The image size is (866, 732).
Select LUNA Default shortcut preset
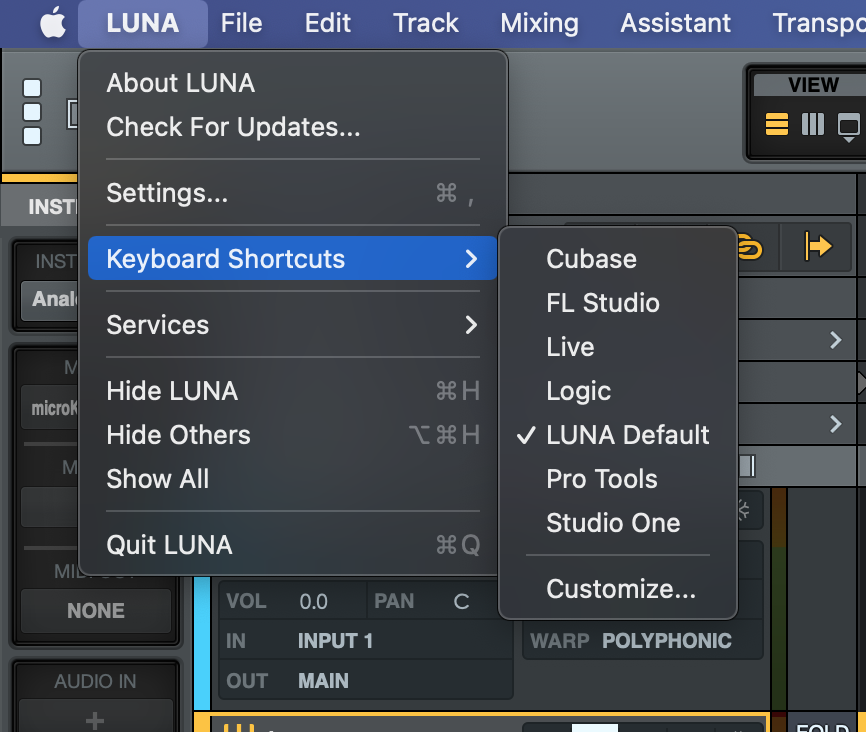[x=627, y=435]
